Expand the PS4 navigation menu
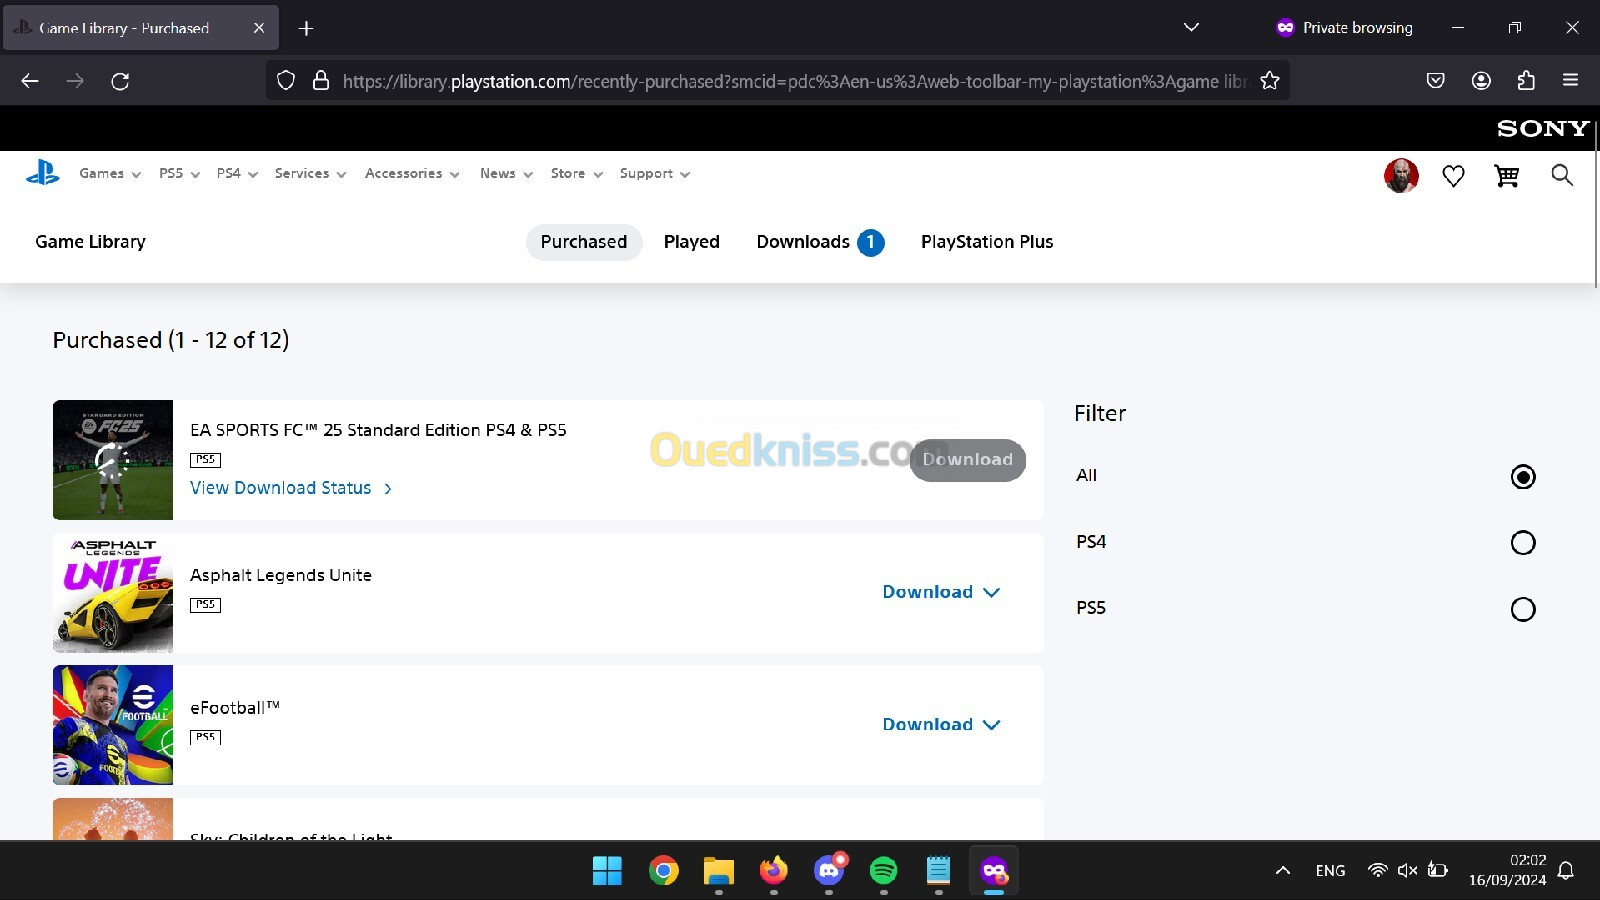The width and height of the screenshot is (1600, 900). [x=237, y=174]
